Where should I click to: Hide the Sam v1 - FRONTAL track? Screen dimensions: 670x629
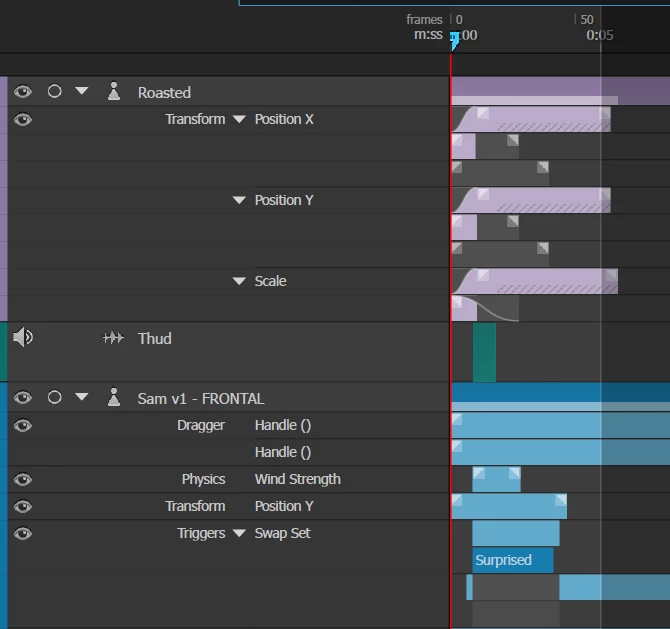[23, 398]
